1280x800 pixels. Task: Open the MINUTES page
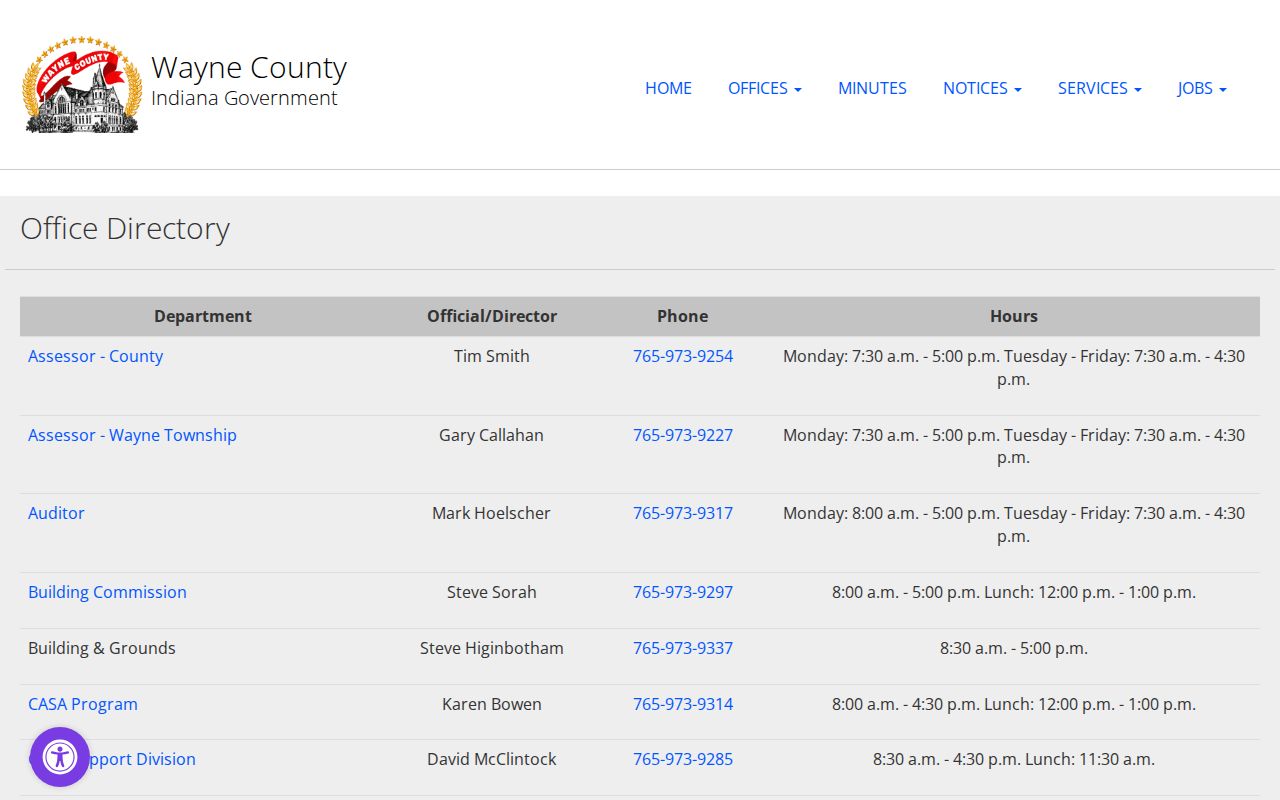pyautogui.click(x=872, y=88)
